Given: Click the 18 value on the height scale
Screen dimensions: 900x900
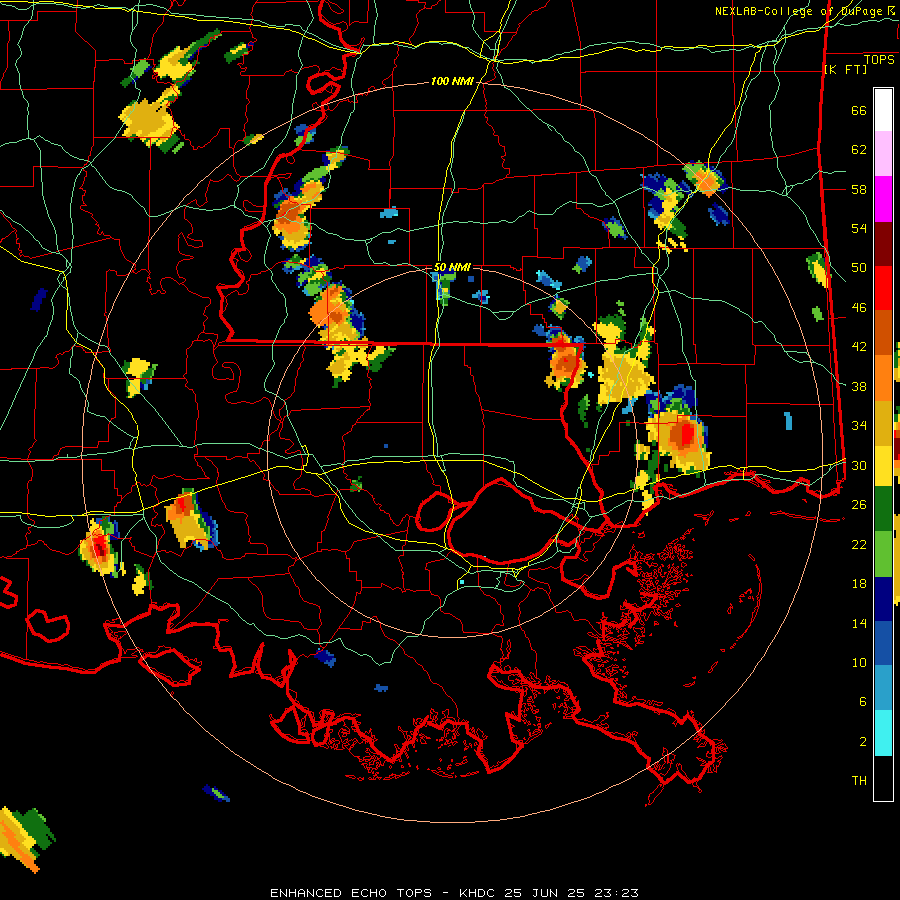Looking at the screenshot, I should click(859, 584).
